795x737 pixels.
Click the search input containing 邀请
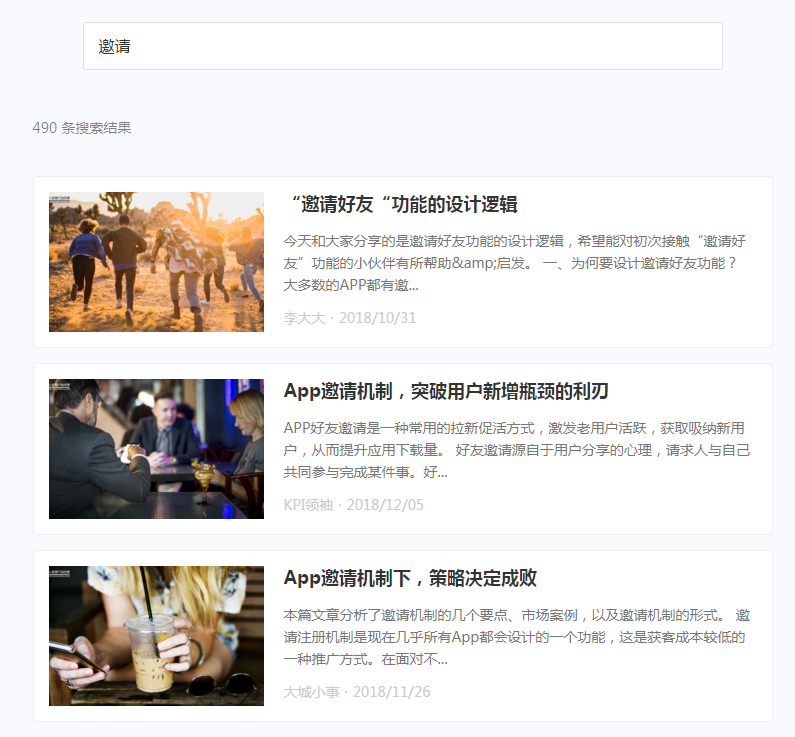(402, 46)
